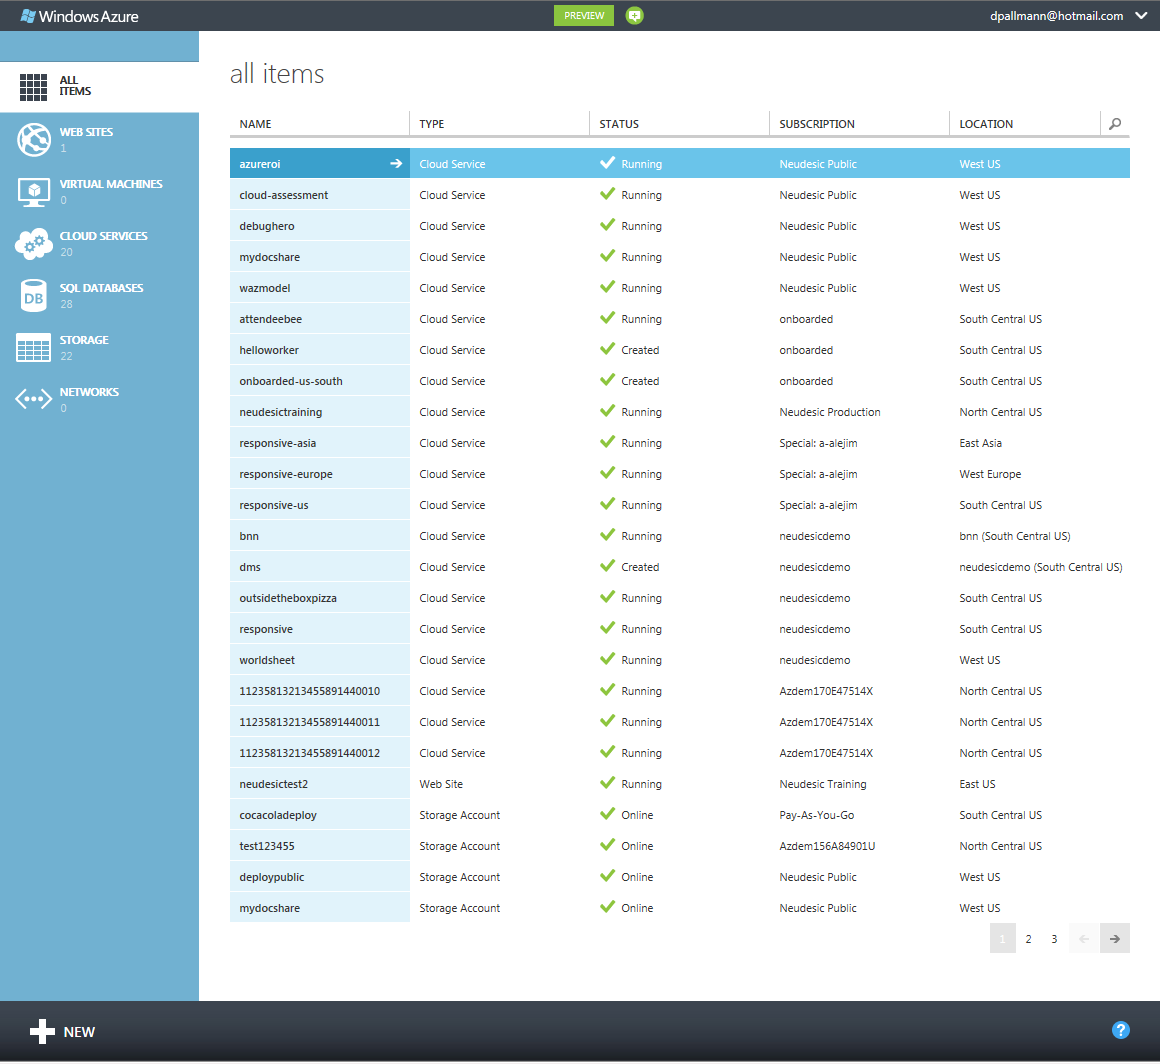The height and width of the screenshot is (1064, 1160).
Task: Select the responsive-europe item
Action: pos(286,475)
